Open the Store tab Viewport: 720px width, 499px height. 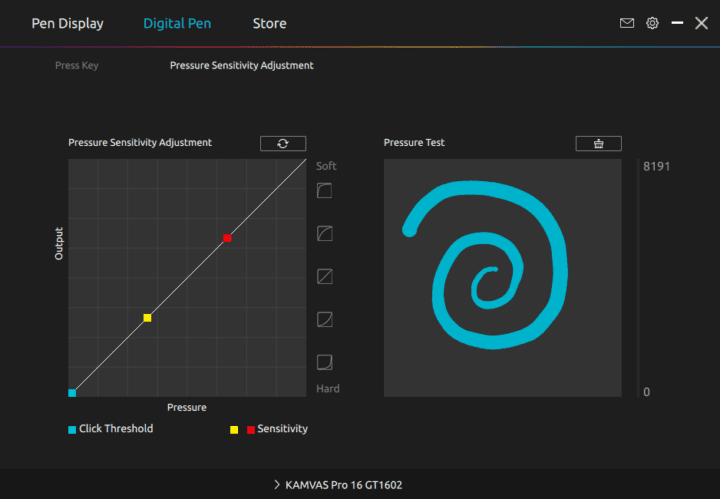click(x=269, y=23)
